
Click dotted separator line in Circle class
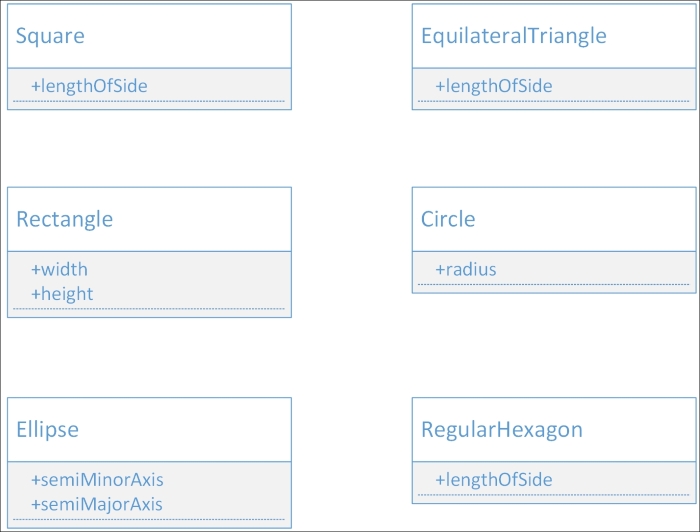click(x=554, y=284)
